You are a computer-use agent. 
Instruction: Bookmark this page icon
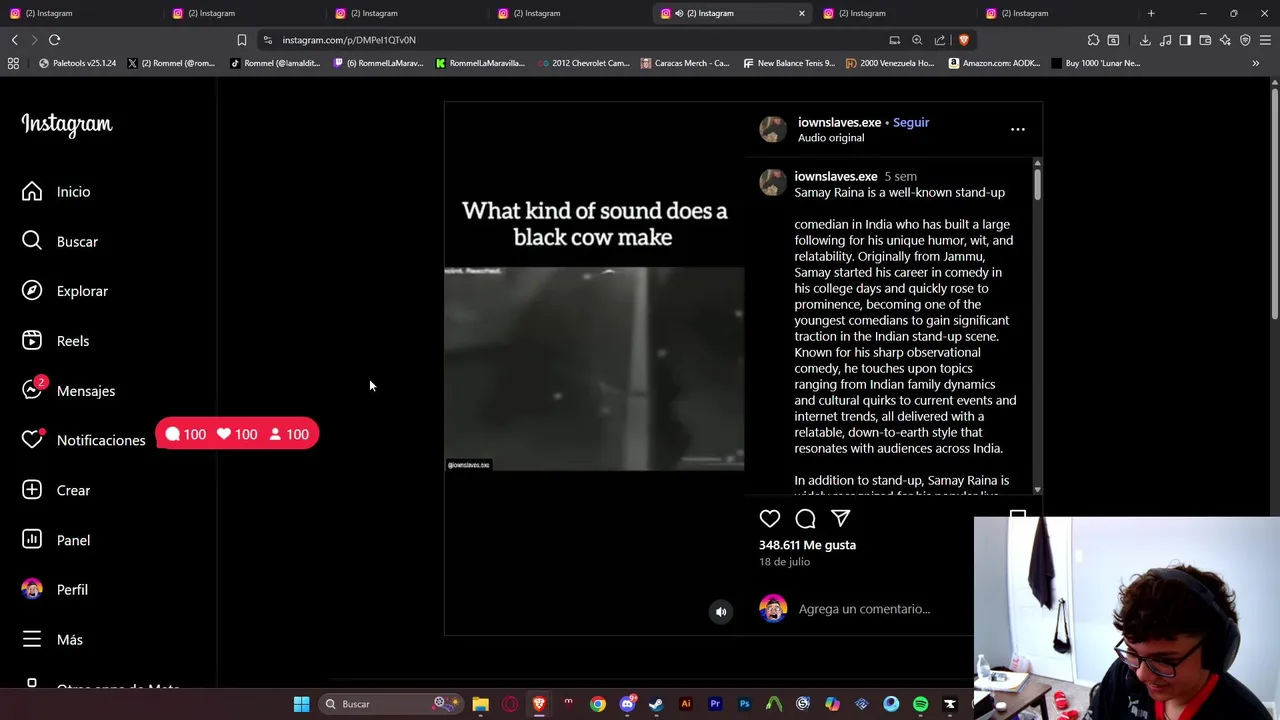241,40
